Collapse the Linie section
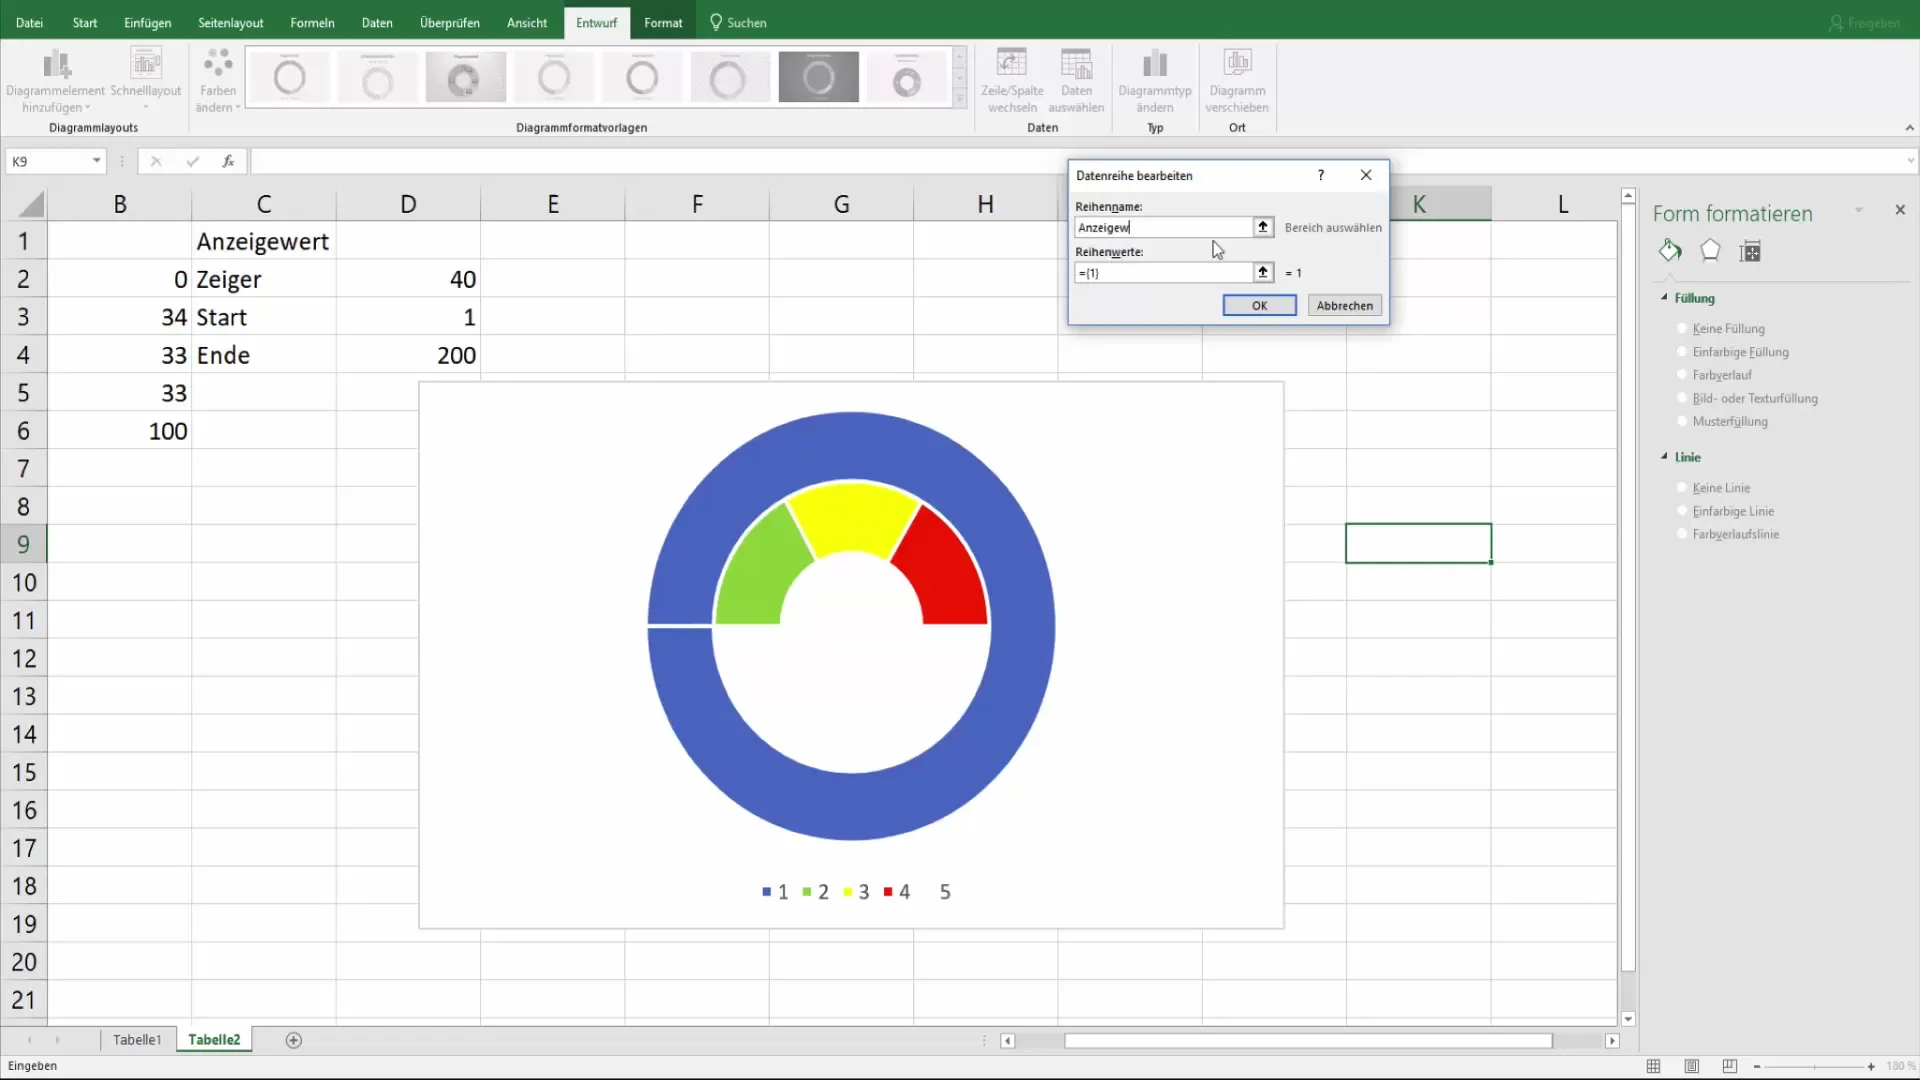 1665,457
